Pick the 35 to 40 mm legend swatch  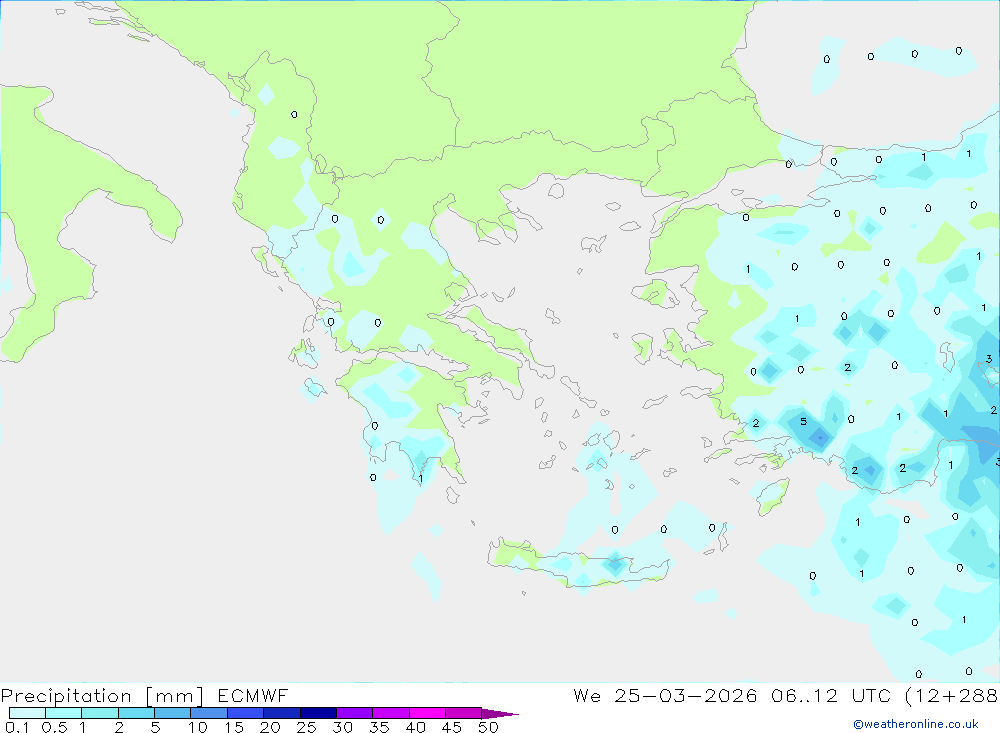pyautogui.click(x=391, y=713)
